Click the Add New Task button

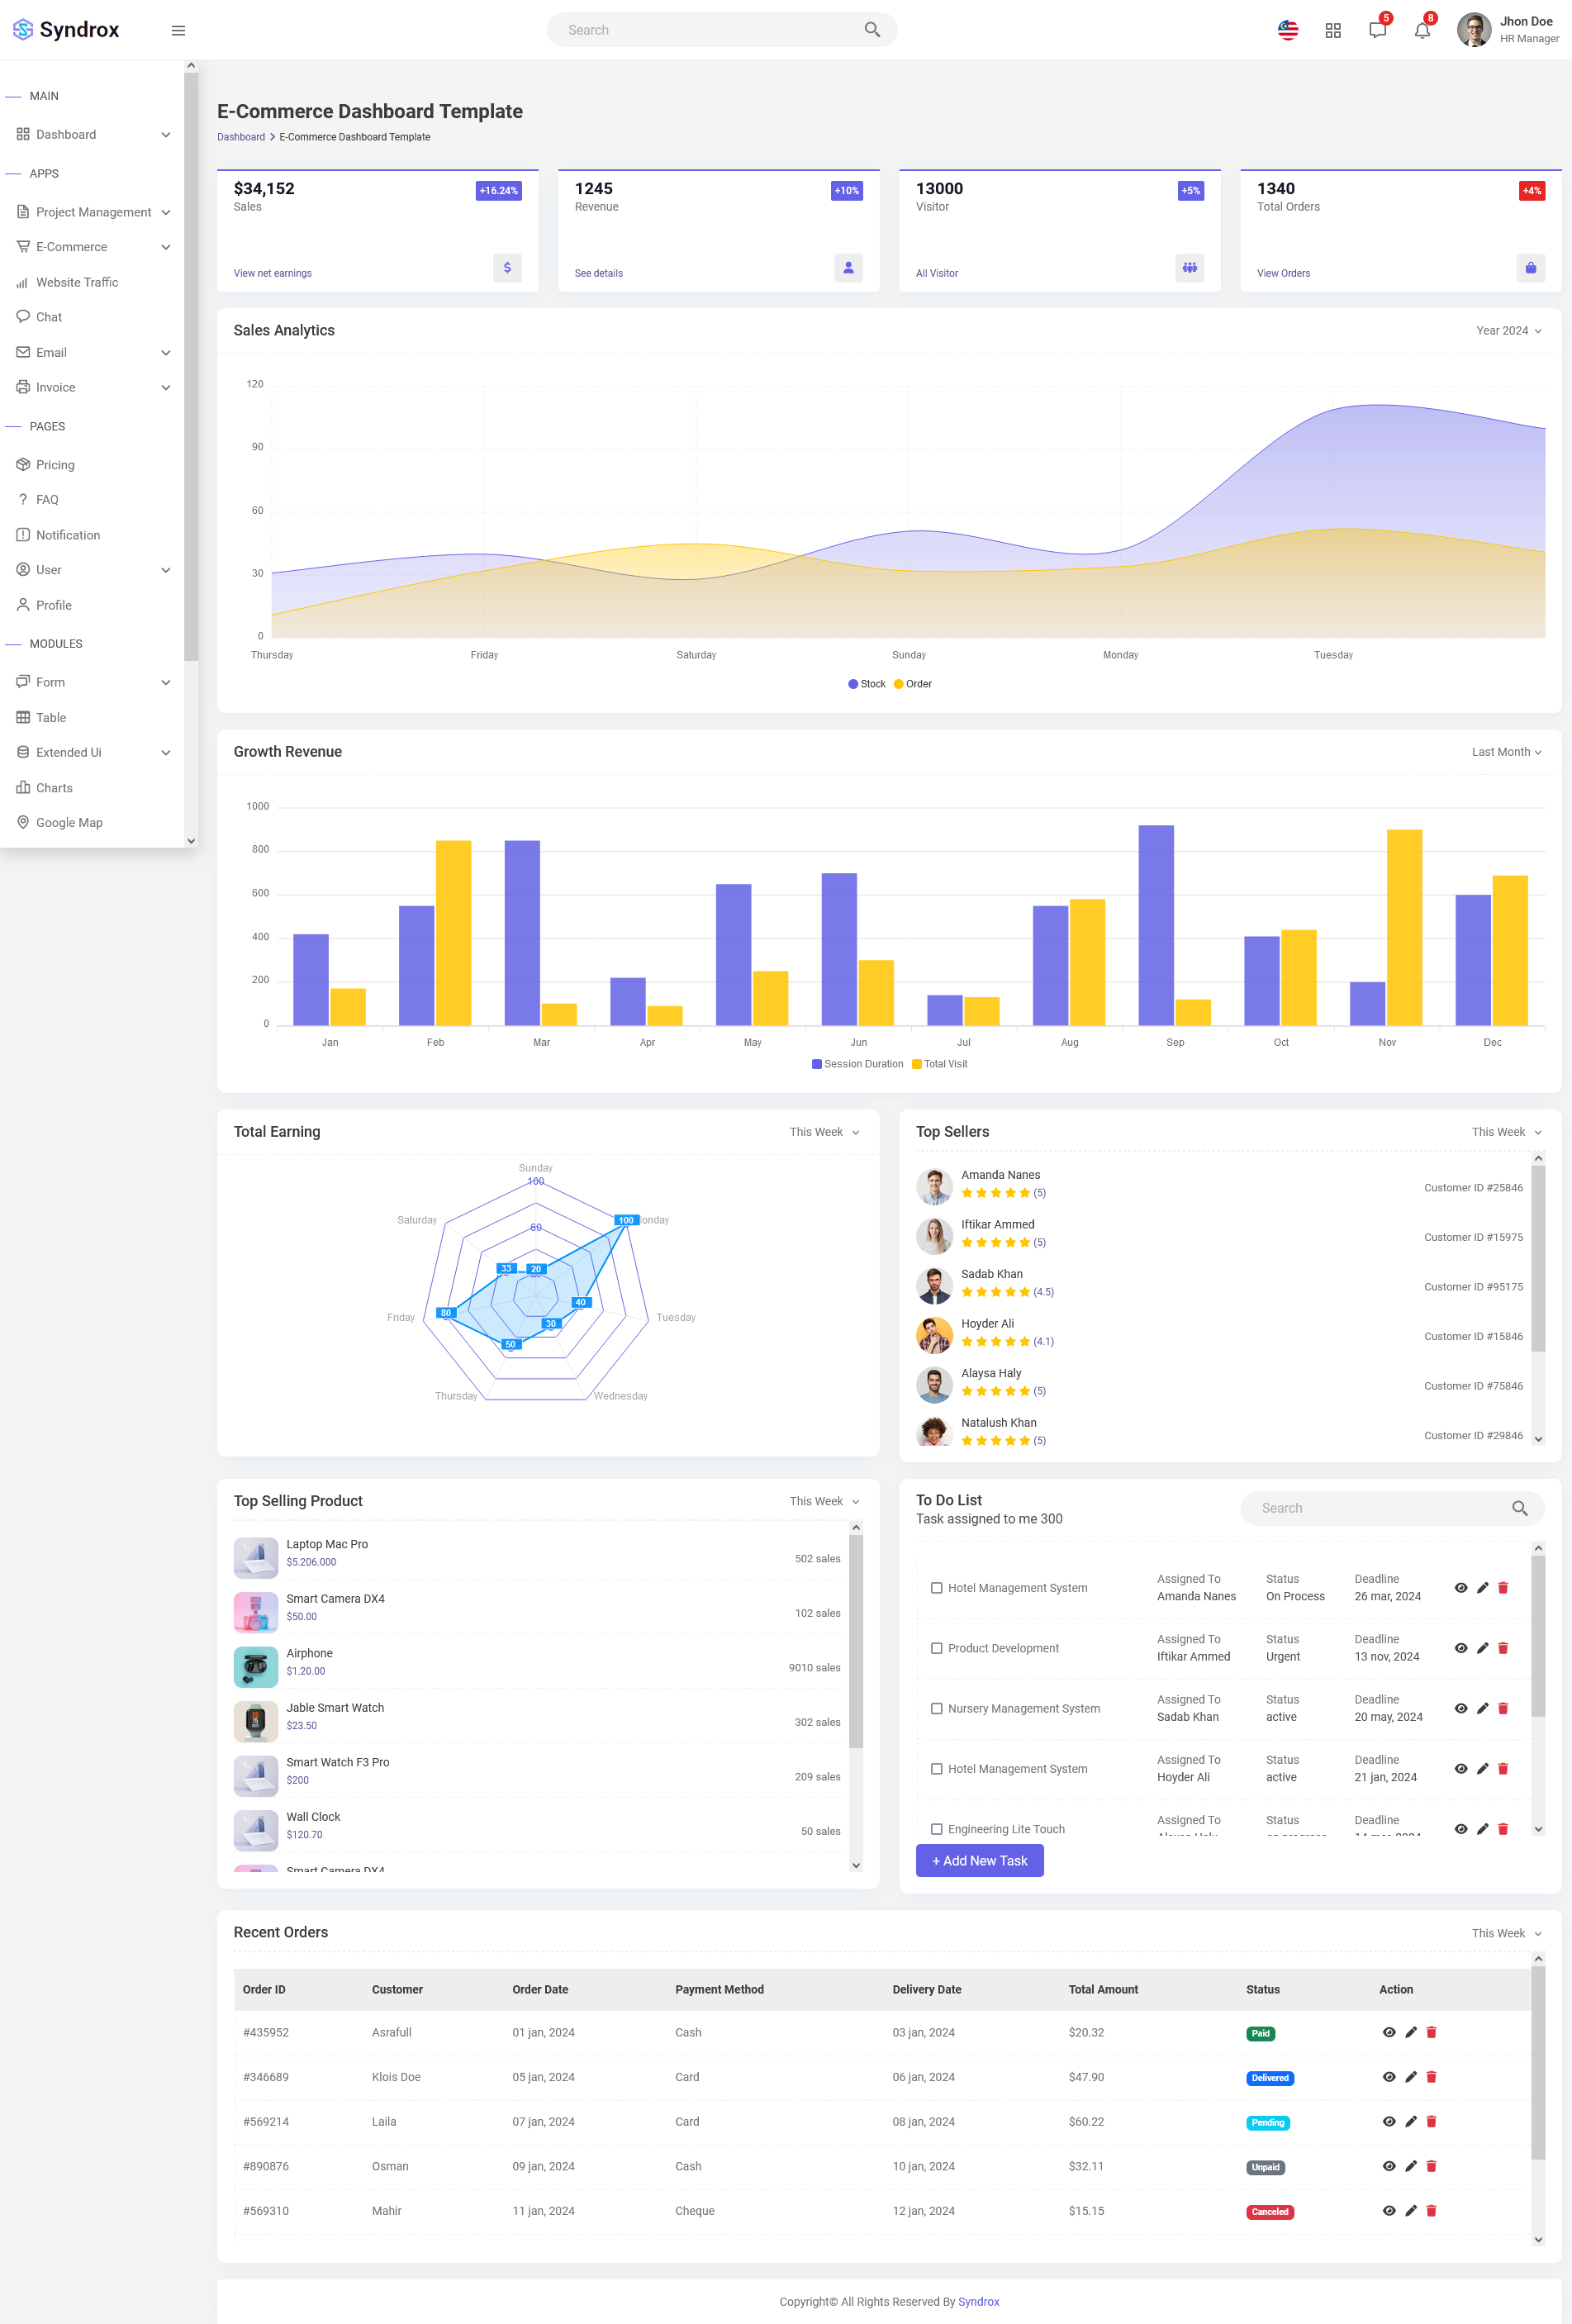[979, 1860]
